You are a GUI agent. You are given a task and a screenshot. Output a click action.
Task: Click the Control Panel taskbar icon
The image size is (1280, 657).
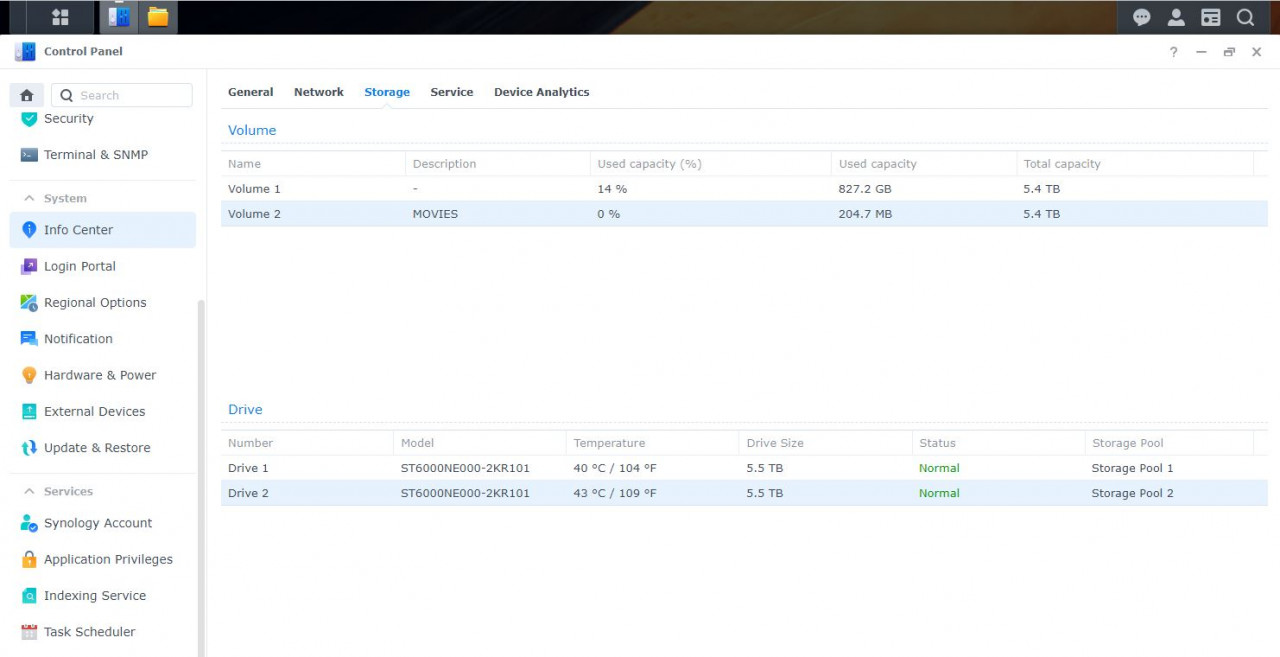coord(119,17)
